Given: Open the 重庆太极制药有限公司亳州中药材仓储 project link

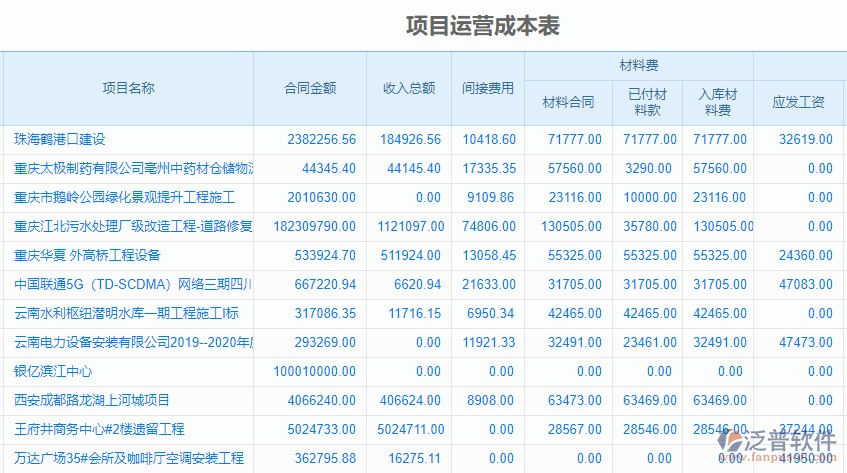Looking at the screenshot, I should pyautogui.click(x=133, y=168).
